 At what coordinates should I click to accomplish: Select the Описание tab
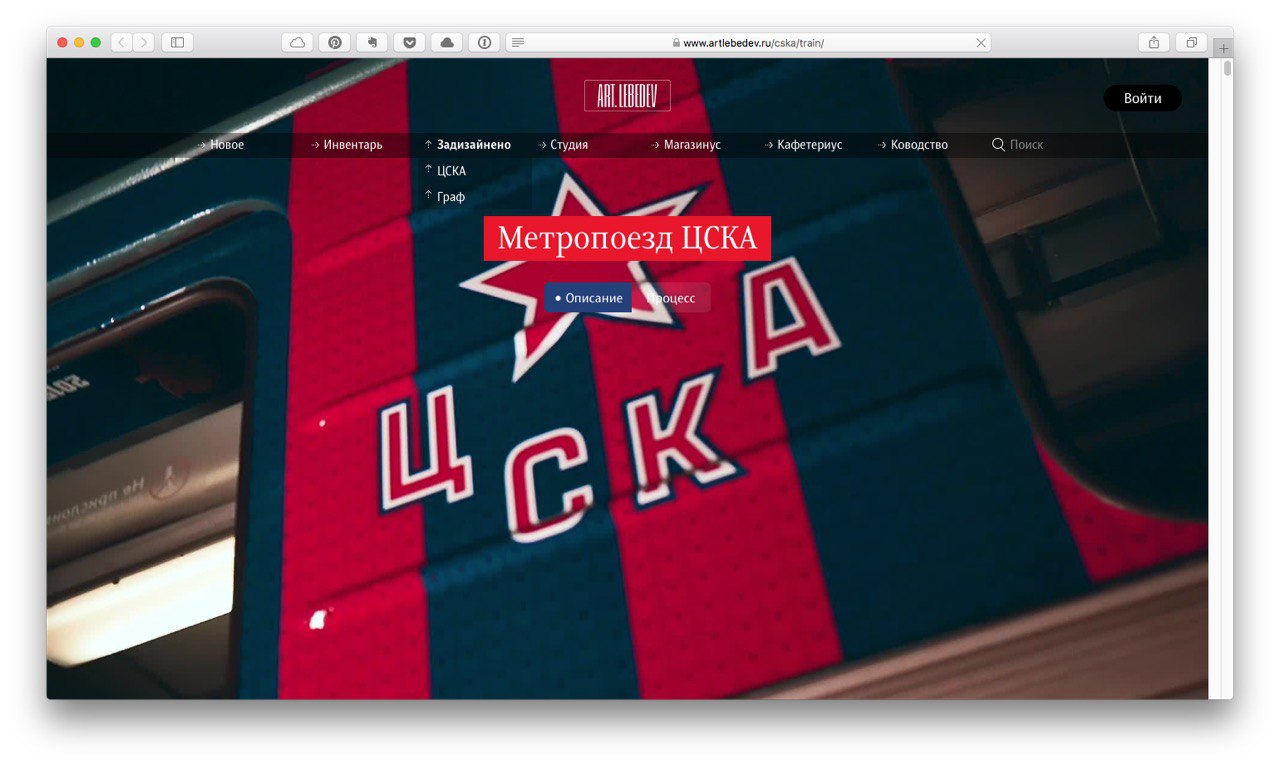tap(588, 298)
